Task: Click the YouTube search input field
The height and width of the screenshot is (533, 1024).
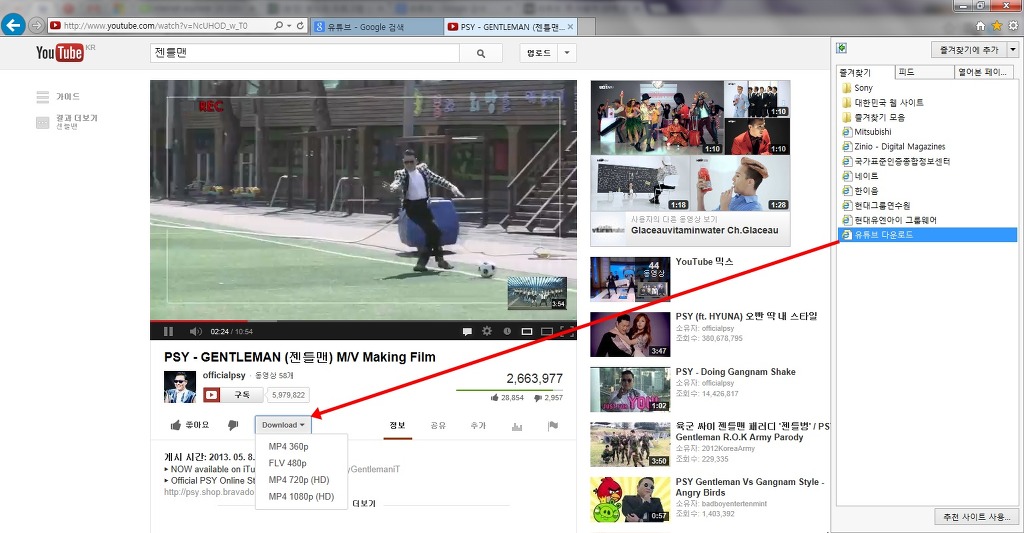Action: (305, 54)
